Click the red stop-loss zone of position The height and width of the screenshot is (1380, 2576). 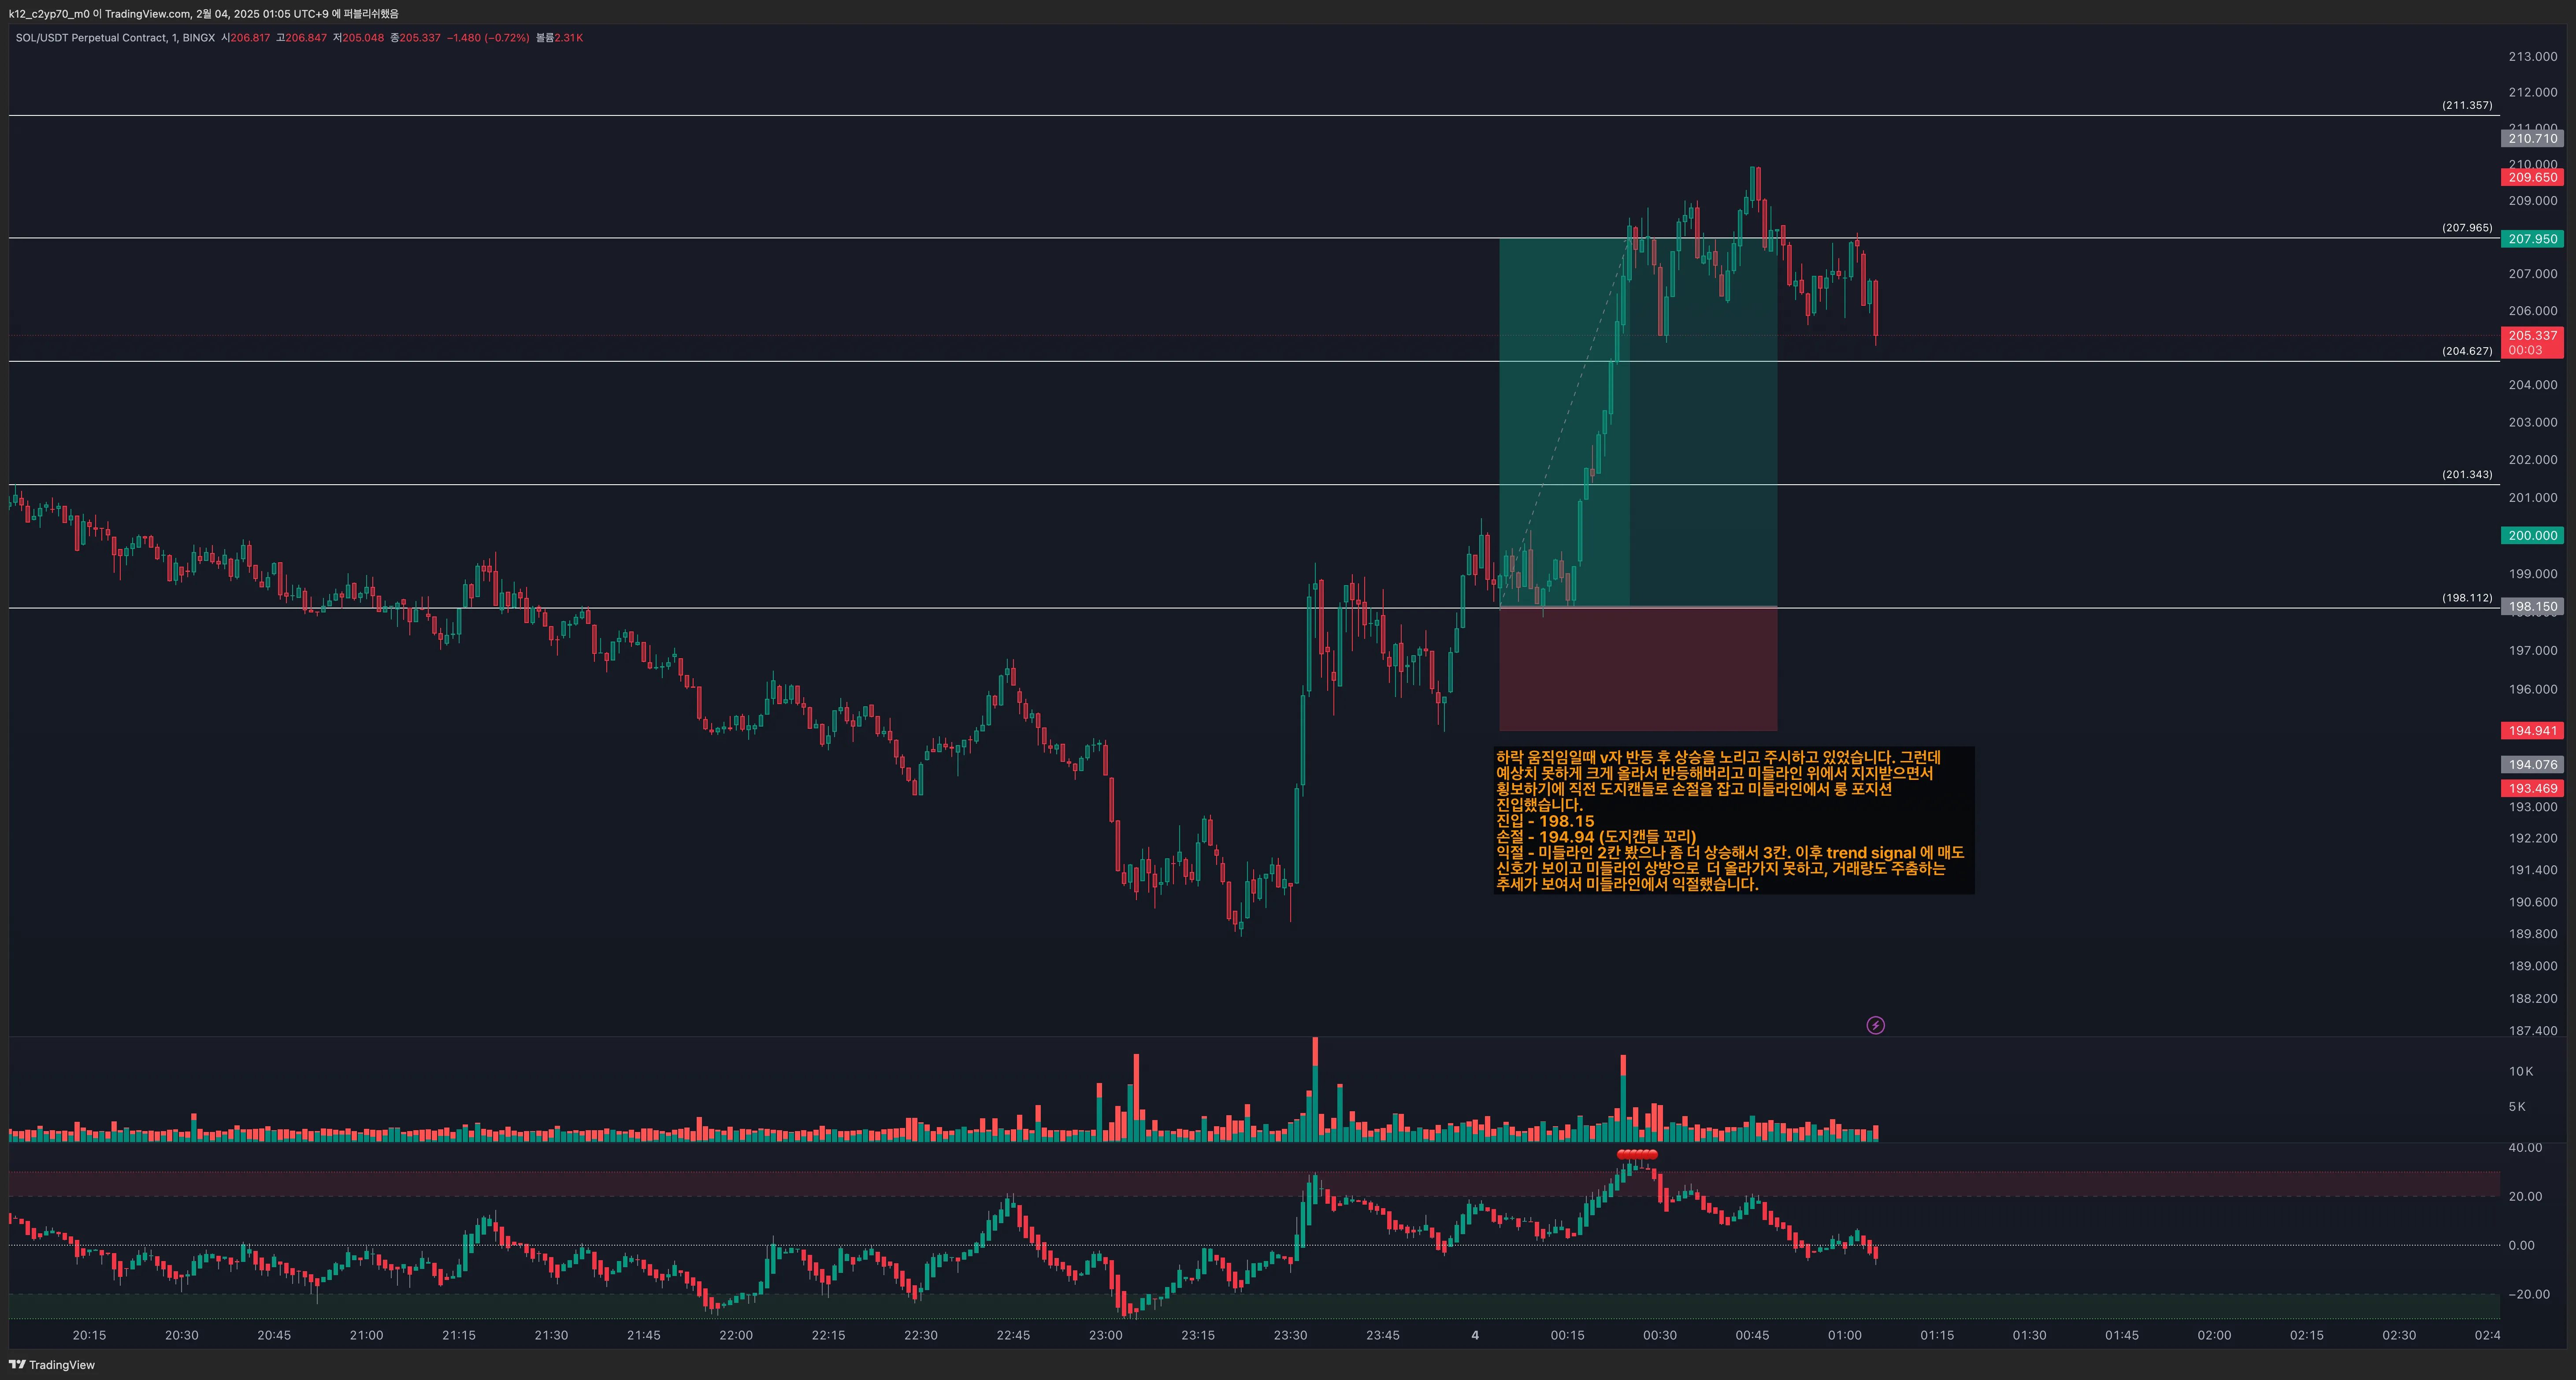pos(1638,669)
